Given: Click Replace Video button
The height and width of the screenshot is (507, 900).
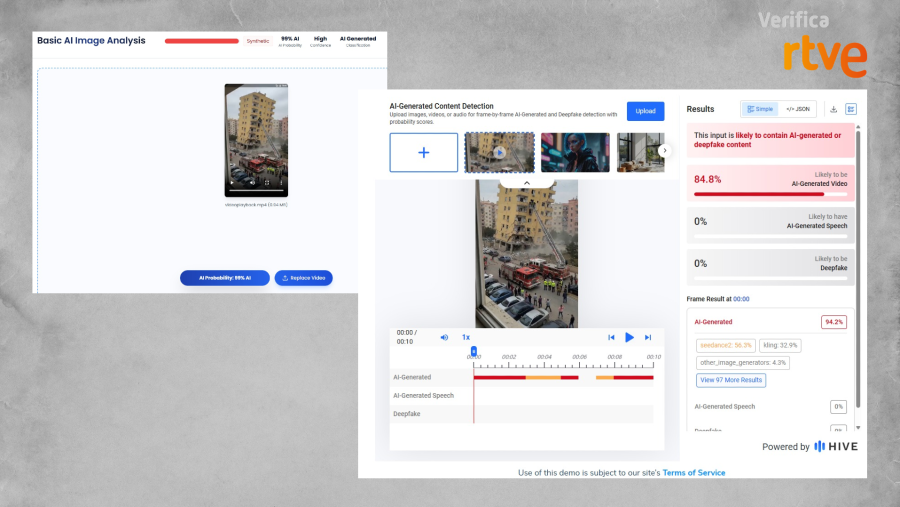Looking at the screenshot, I should point(304,278).
